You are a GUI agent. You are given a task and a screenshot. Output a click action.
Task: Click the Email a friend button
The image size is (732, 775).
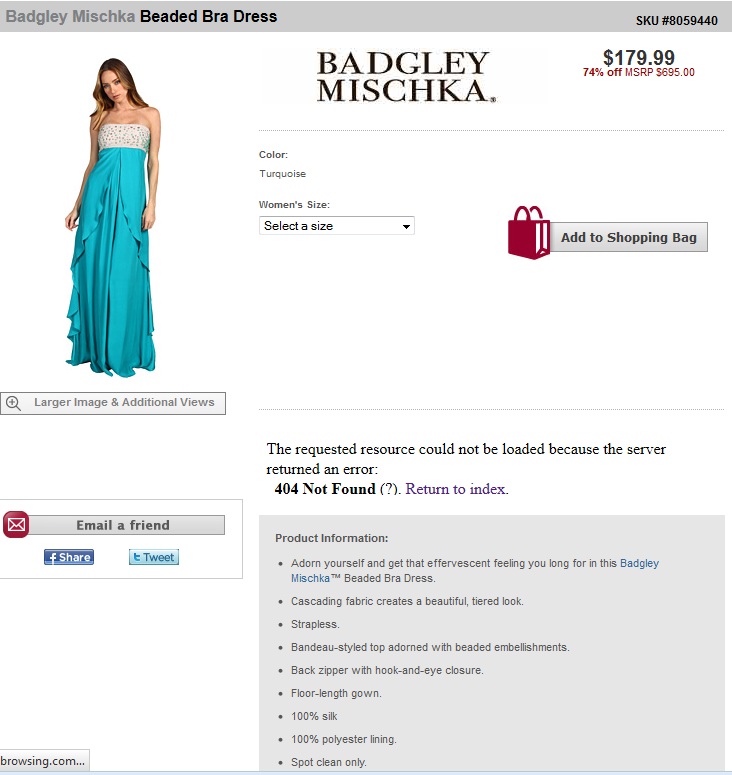[x=123, y=525]
